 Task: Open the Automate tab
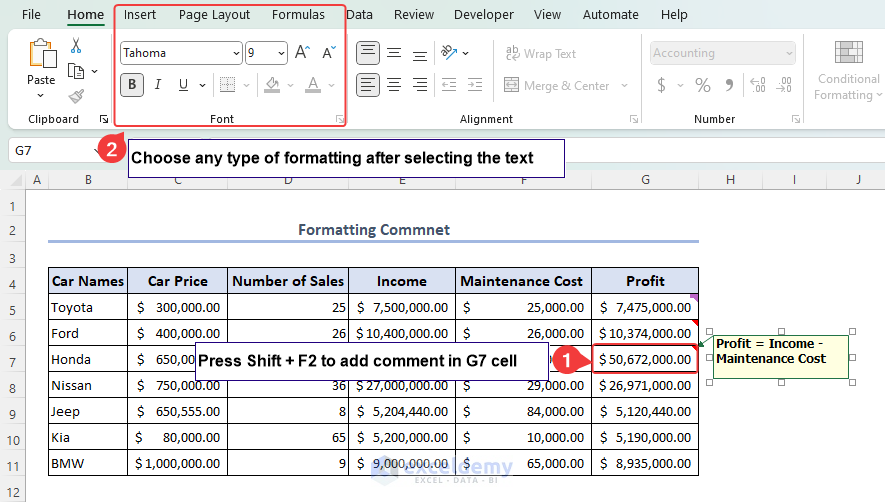611,15
